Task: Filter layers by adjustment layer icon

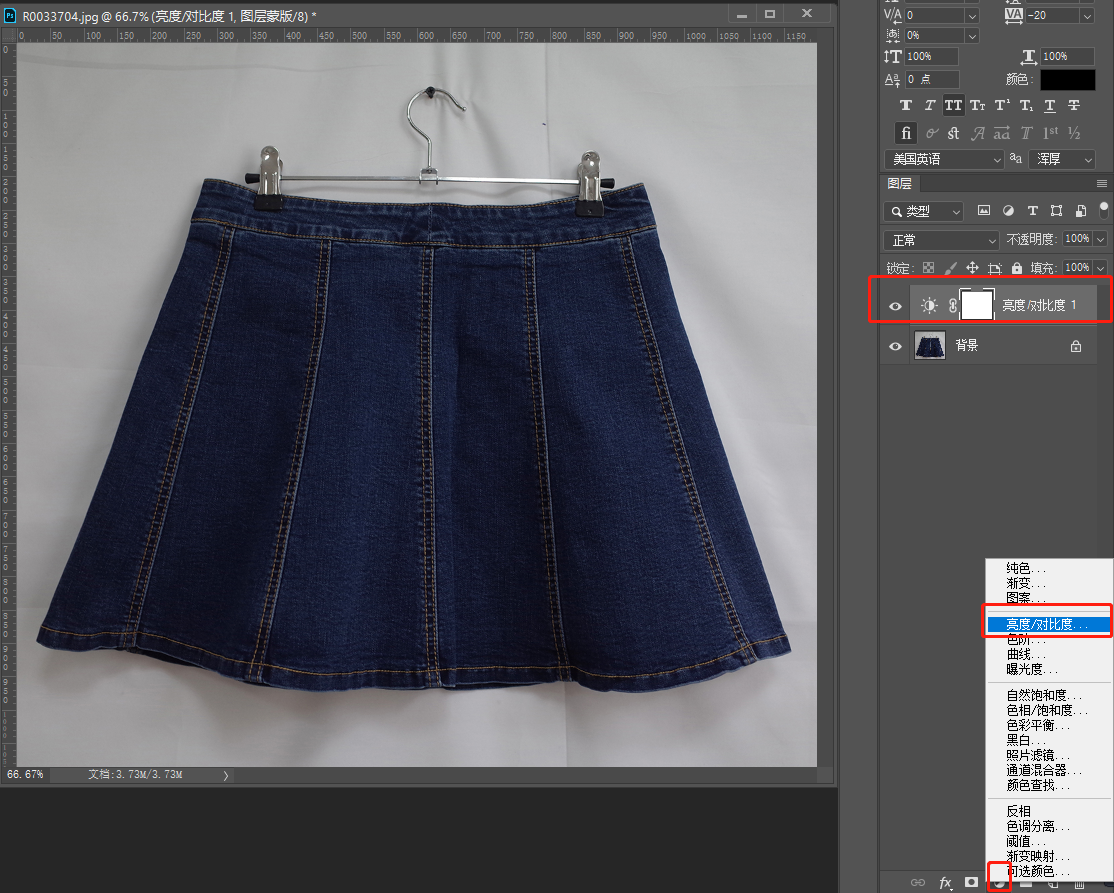Action: click(1008, 211)
